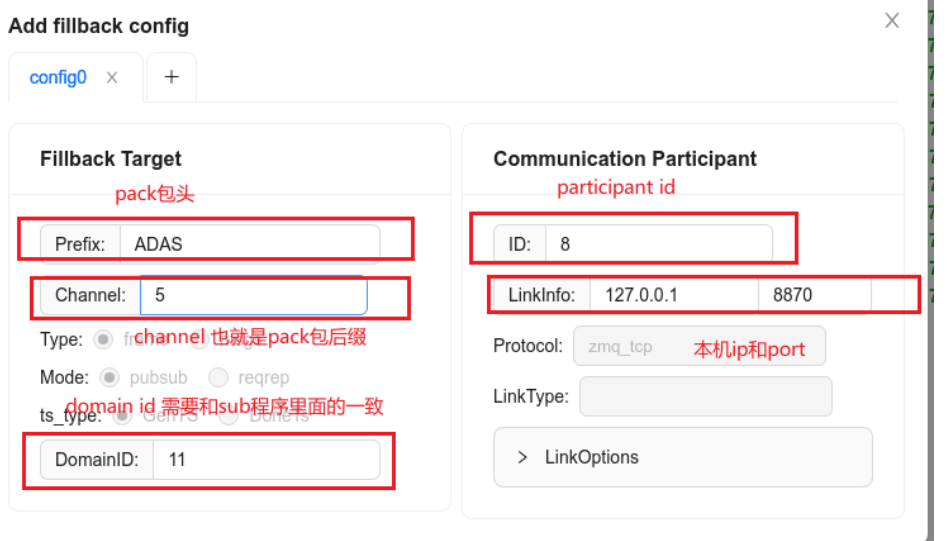Image resolution: width=947 pixels, height=541 pixels.
Task: Switch to the config0 tab
Action: (x=57, y=77)
